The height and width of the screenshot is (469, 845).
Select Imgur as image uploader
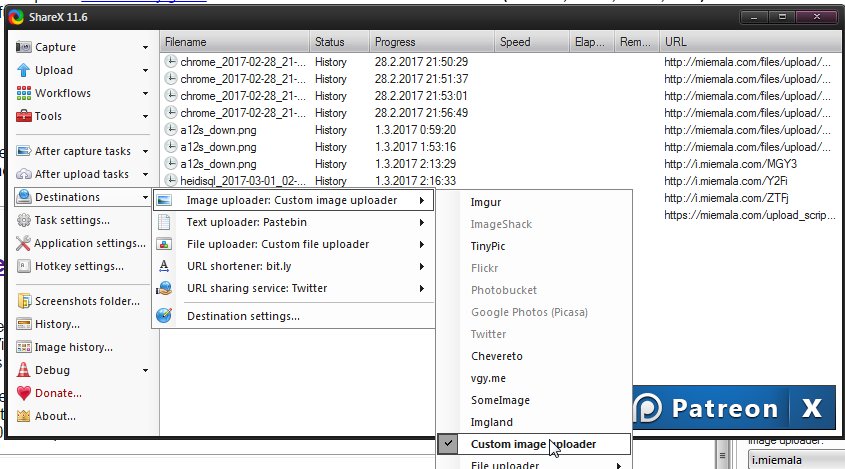coord(486,202)
